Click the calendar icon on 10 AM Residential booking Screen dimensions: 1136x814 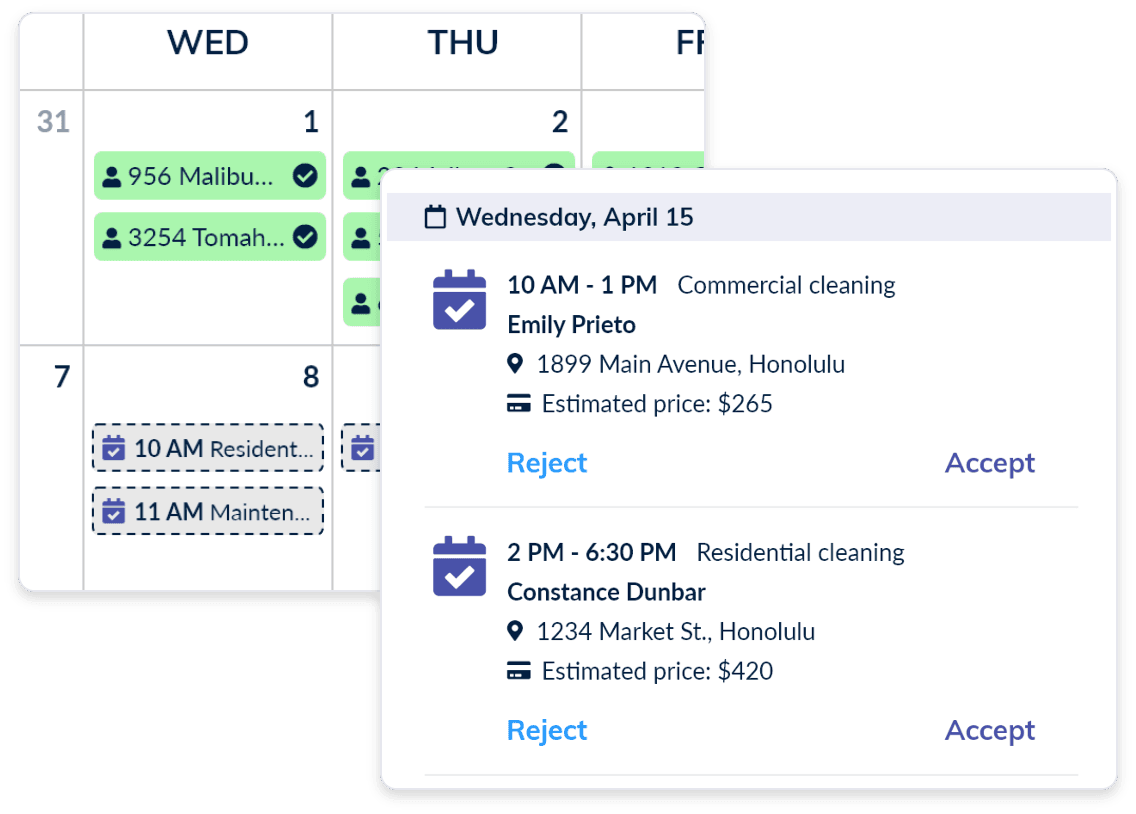click(x=113, y=449)
